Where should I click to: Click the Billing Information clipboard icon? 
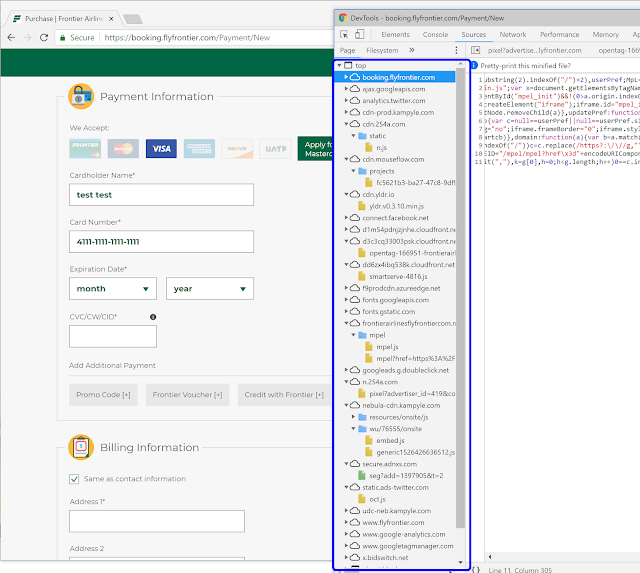81,447
